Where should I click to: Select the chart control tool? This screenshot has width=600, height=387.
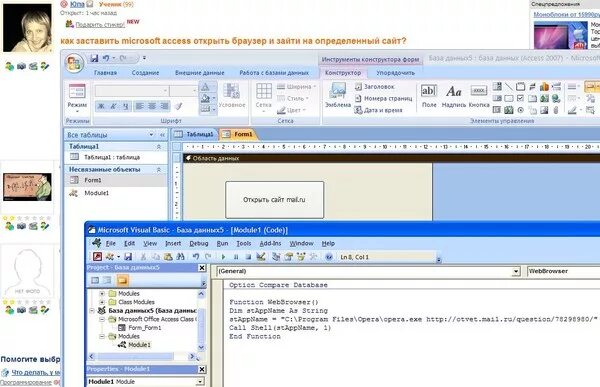coord(544,87)
